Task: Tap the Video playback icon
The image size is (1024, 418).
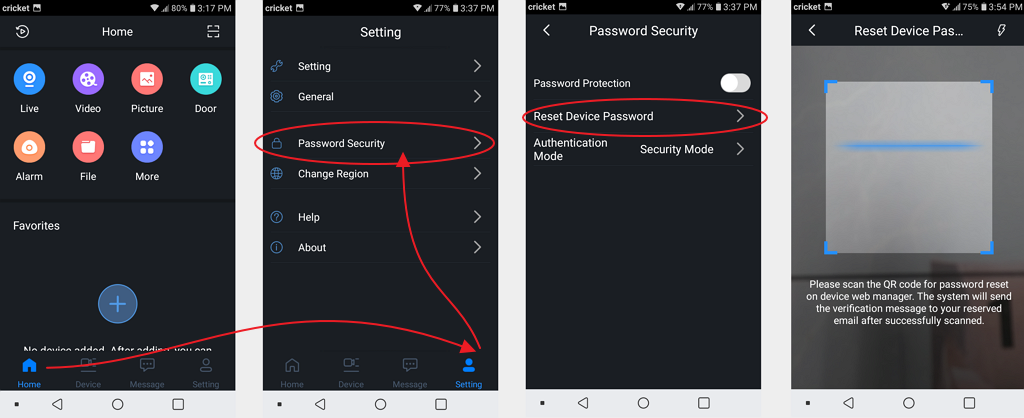Action: tap(88, 80)
